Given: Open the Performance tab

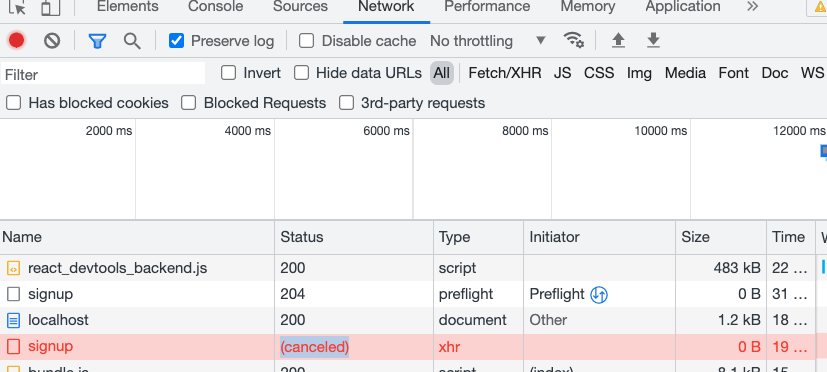Looking at the screenshot, I should coord(487,6).
